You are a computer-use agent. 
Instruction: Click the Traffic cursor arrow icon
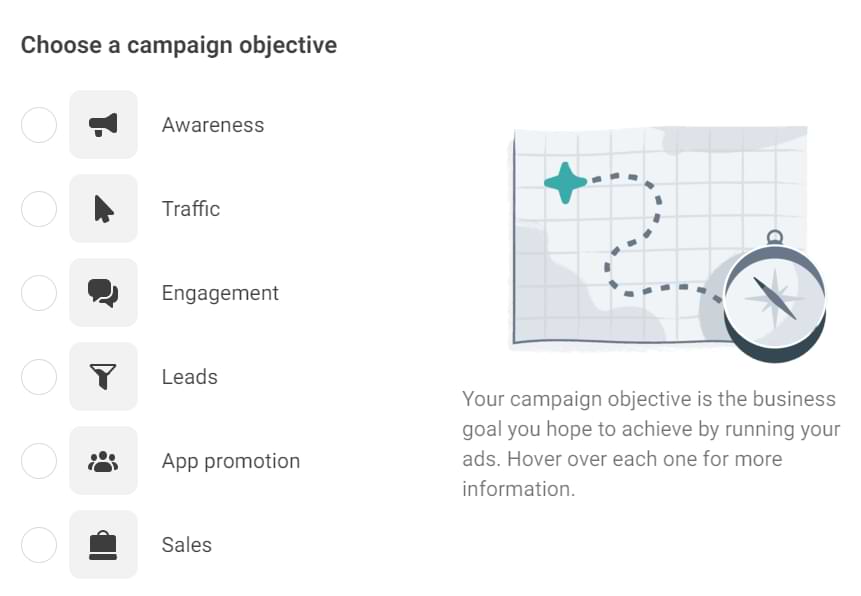click(103, 209)
